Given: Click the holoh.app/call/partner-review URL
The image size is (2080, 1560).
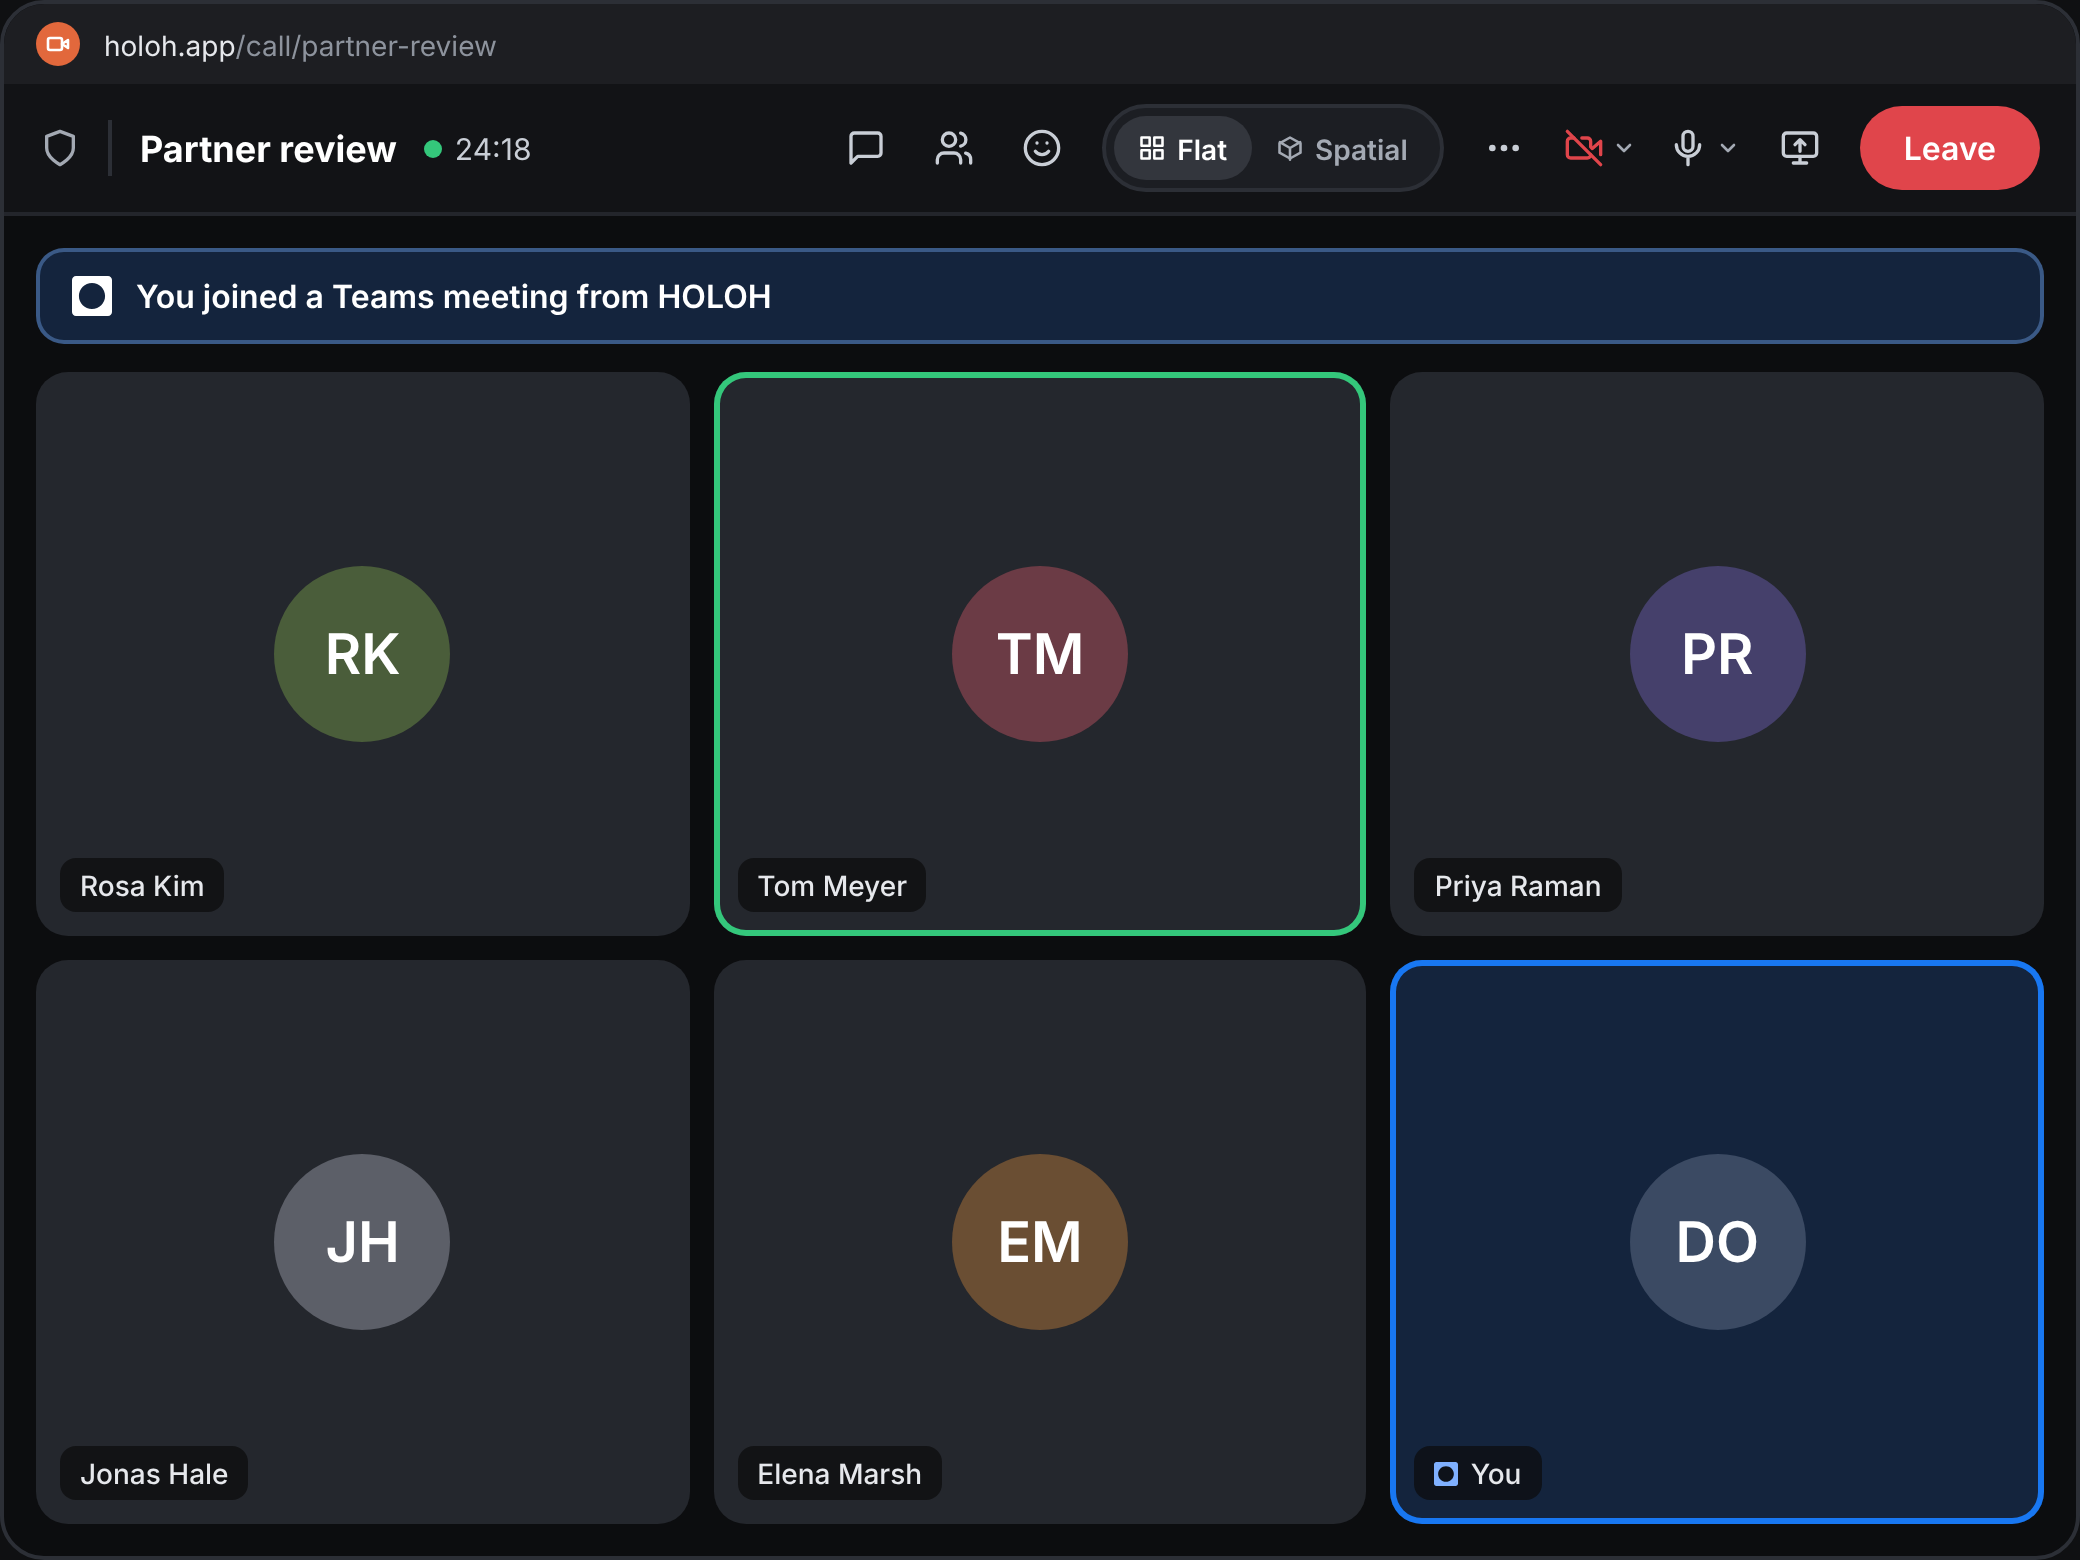Looking at the screenshot, I should click(300, 46).
